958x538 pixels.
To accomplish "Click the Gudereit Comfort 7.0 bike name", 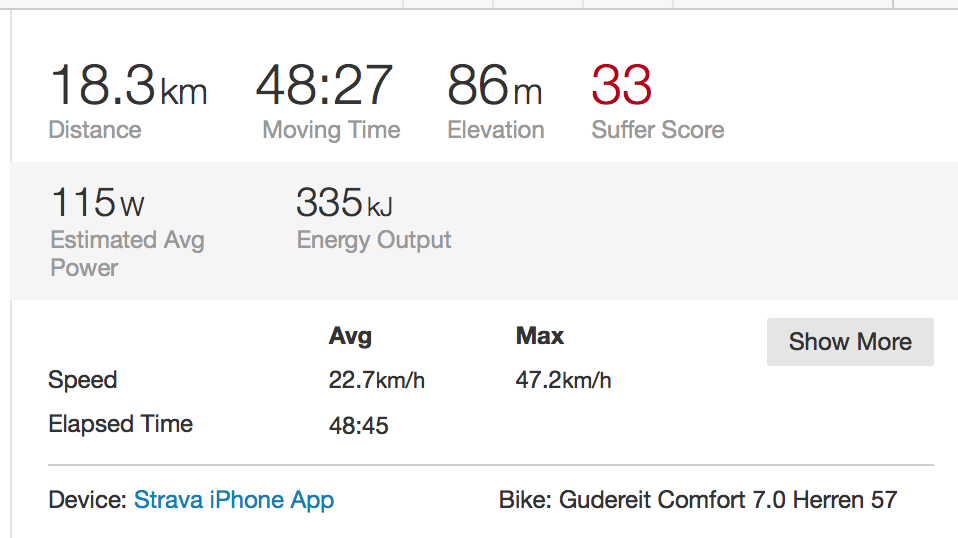I will [727, 500].
